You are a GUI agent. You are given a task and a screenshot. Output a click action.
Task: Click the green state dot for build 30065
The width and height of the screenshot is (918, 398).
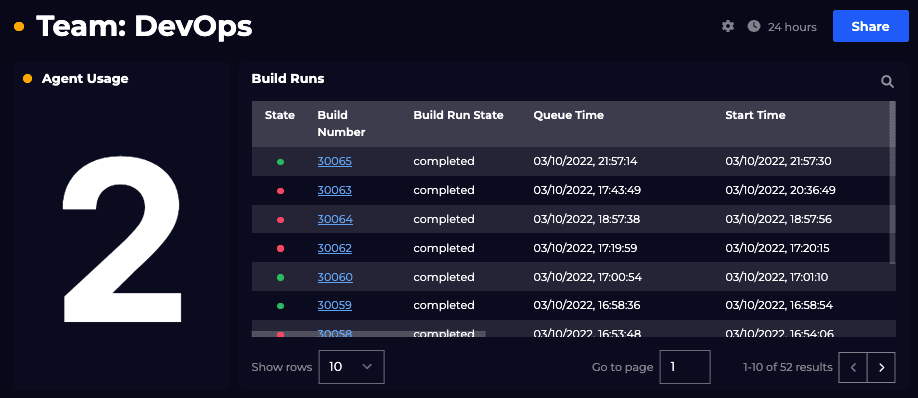pos(280,162)
